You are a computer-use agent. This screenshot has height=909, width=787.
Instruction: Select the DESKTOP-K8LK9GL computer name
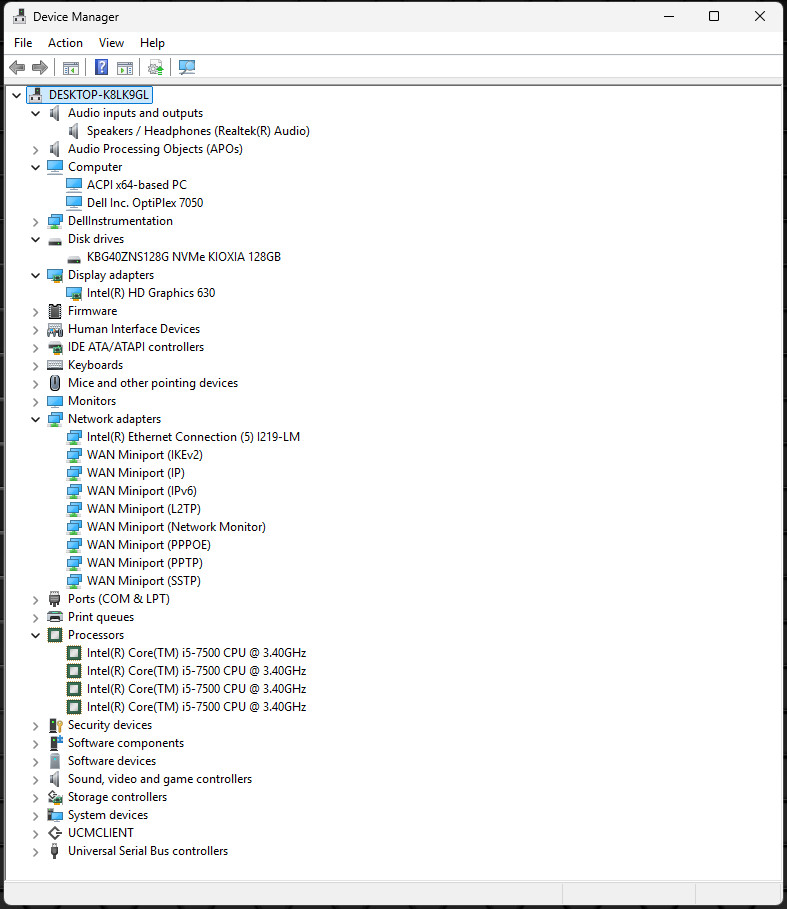(99, 95)
